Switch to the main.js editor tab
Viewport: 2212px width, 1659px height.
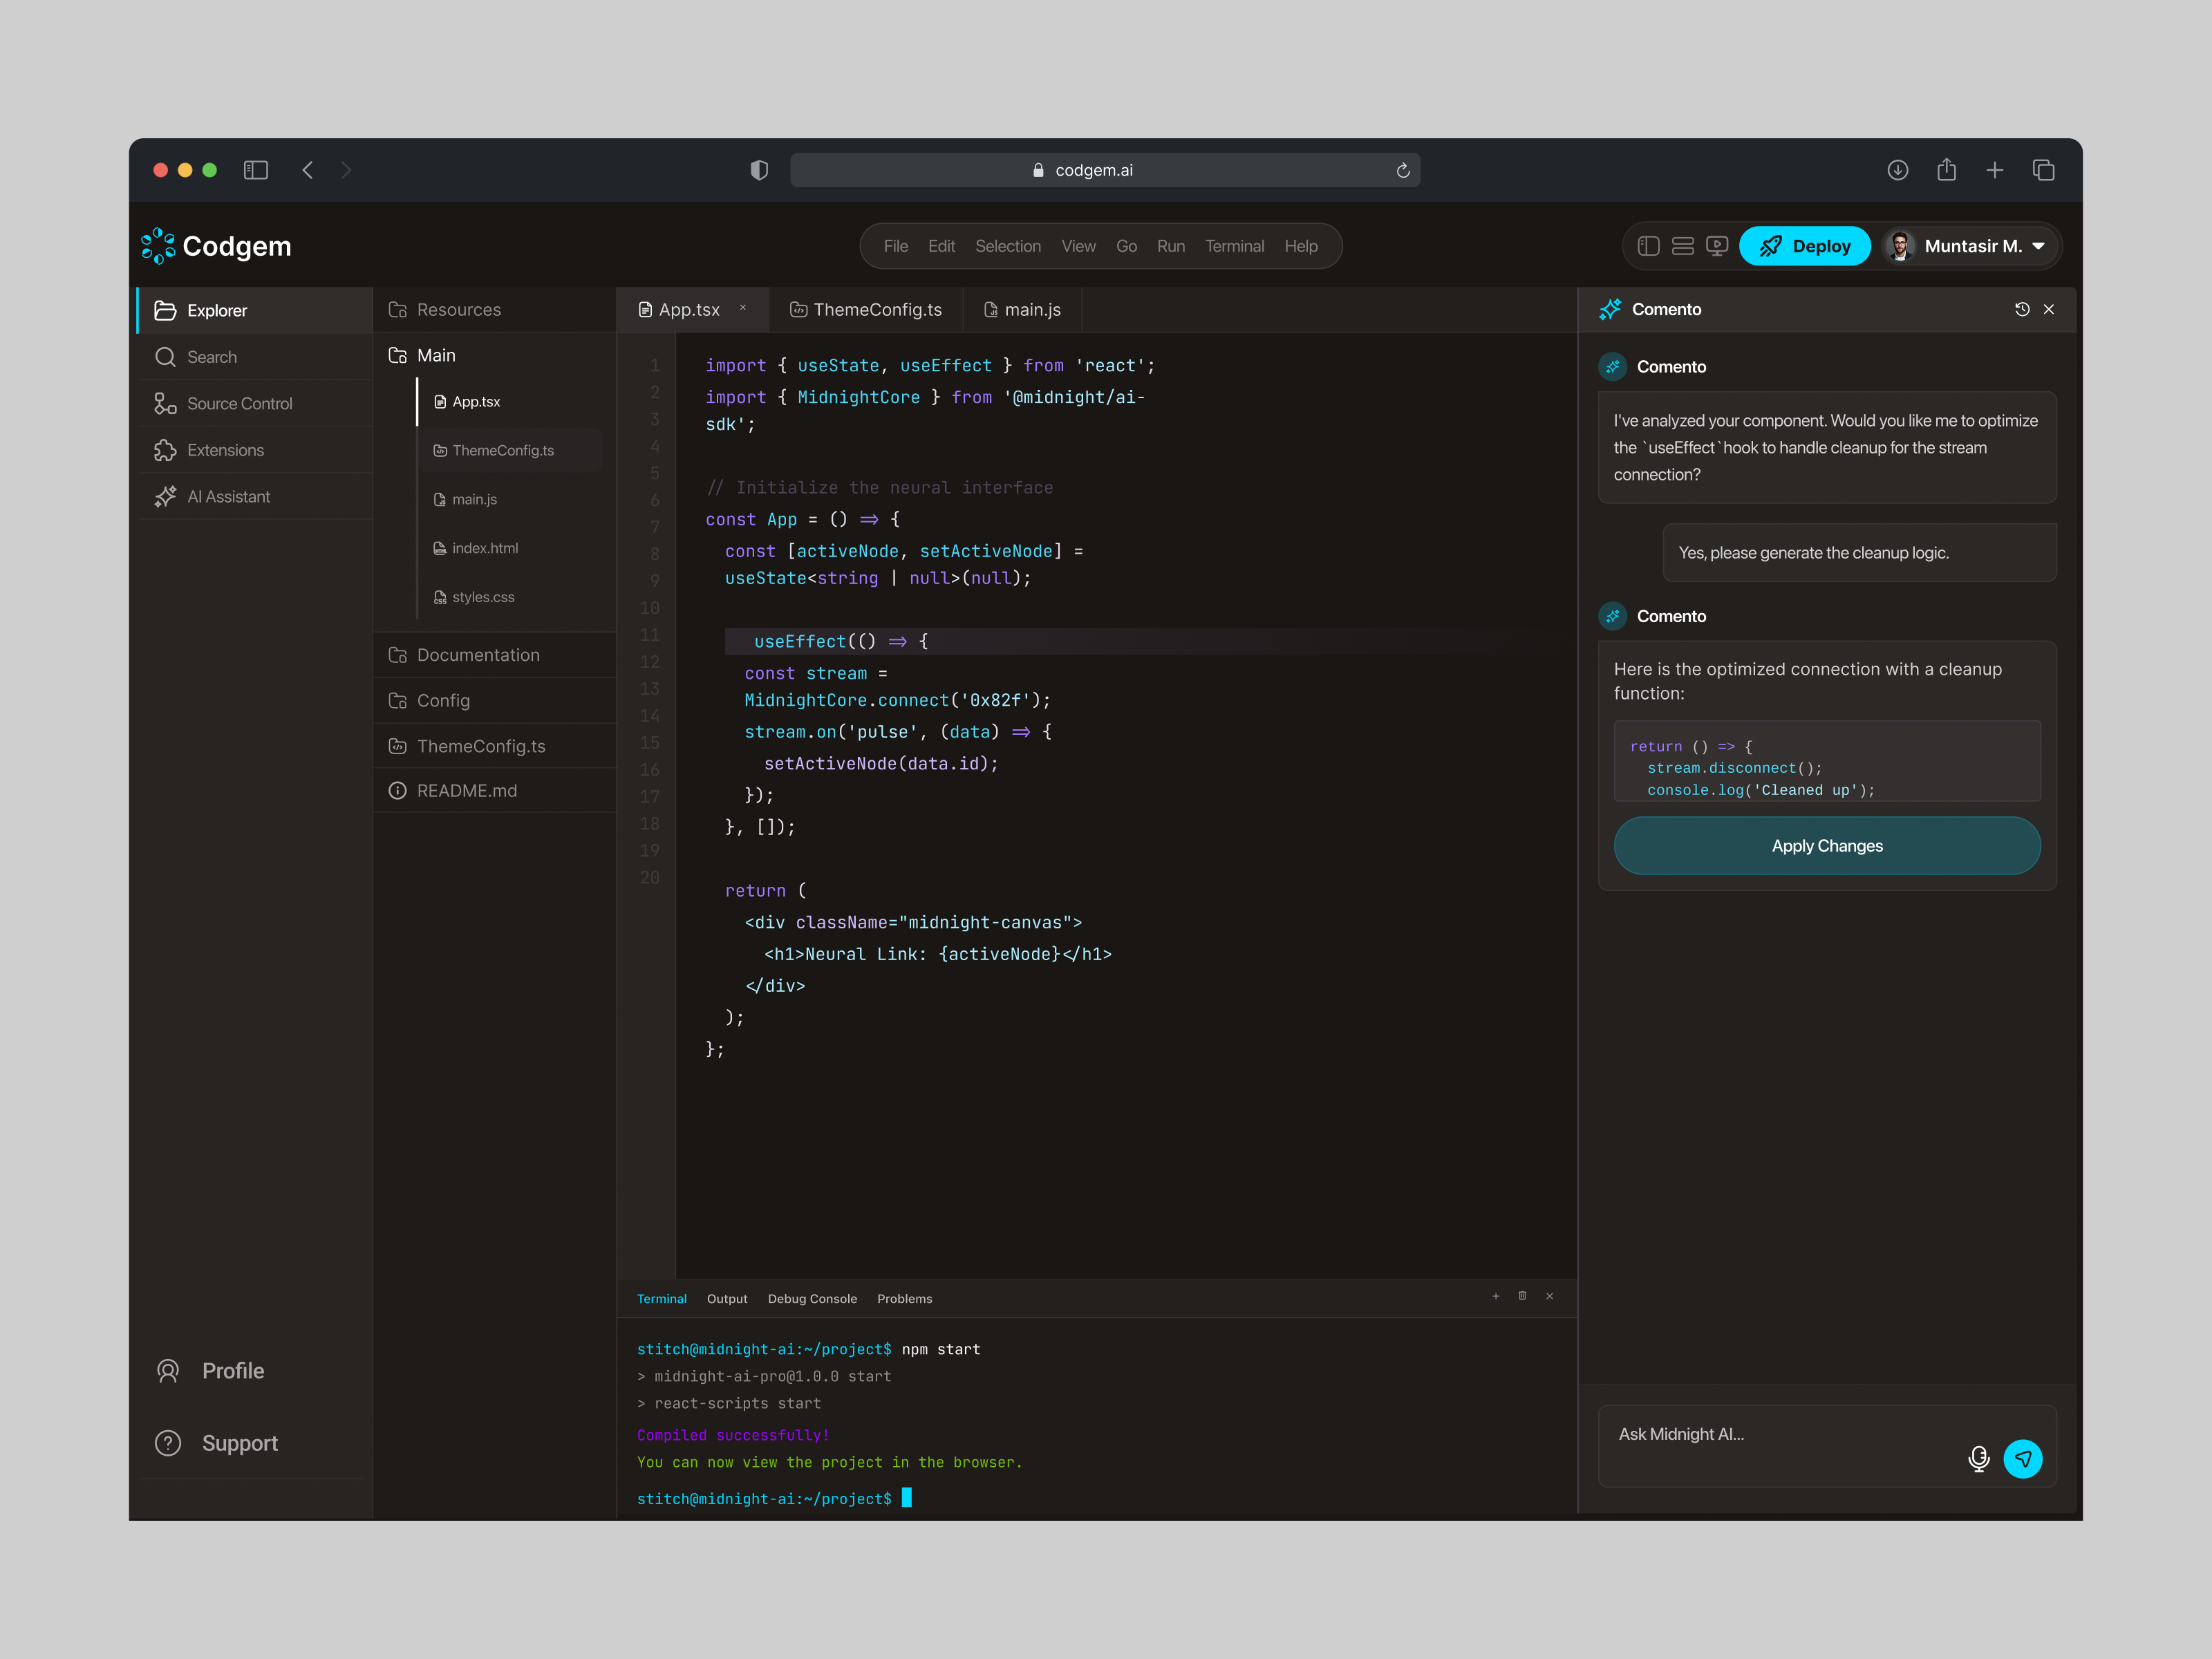tap(1022, 310)
